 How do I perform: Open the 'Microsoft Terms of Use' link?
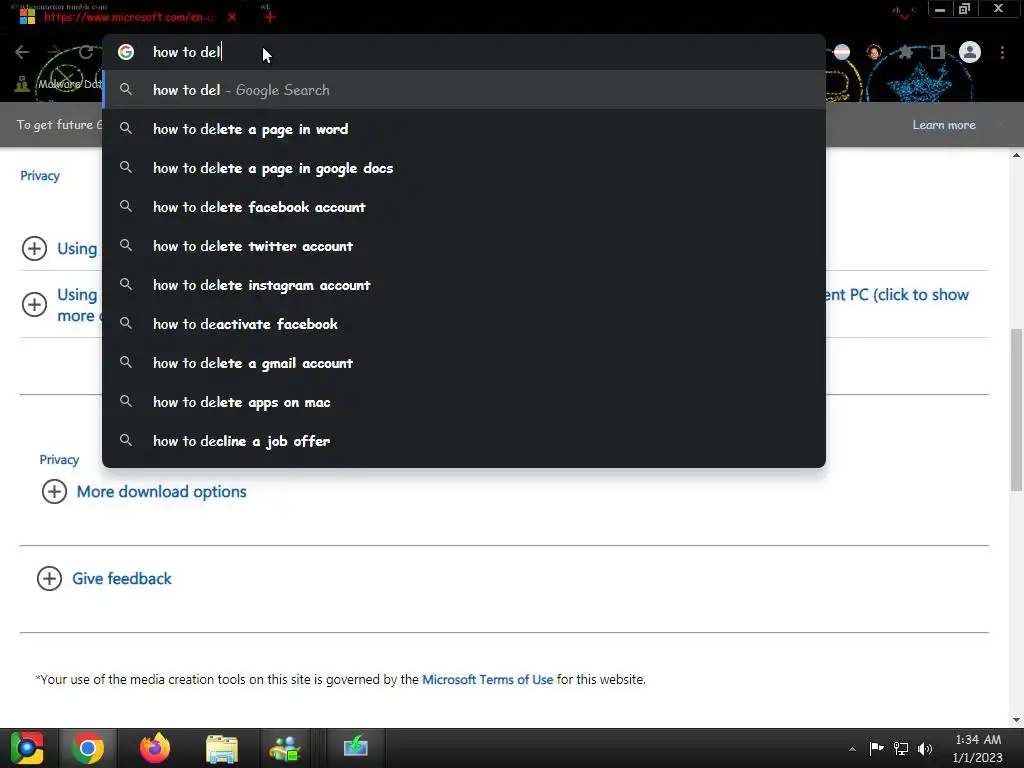487,679
